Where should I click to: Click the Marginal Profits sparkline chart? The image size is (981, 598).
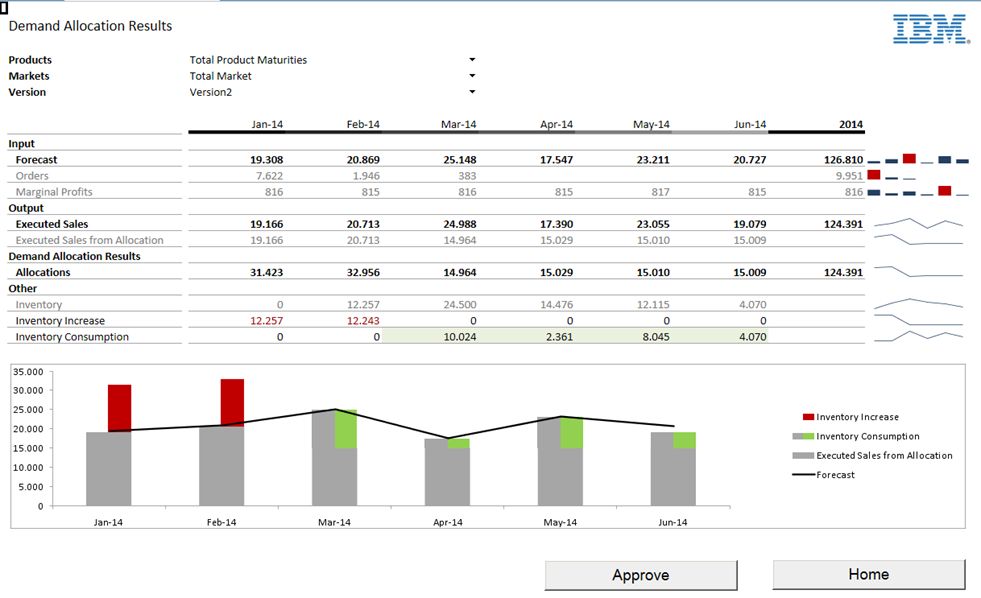918,191
